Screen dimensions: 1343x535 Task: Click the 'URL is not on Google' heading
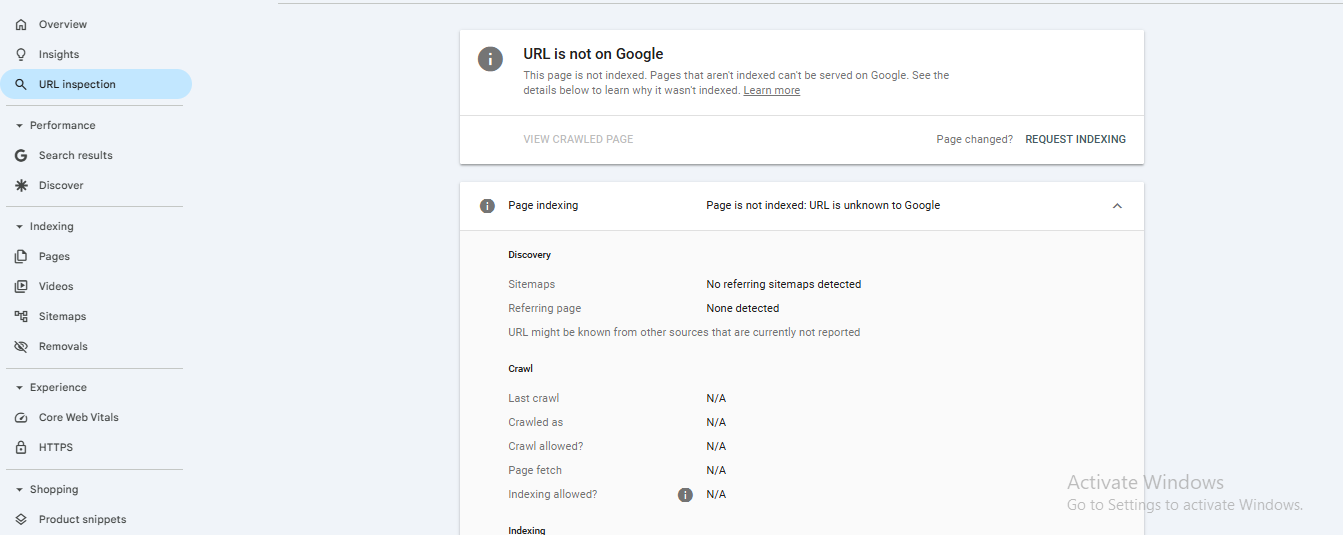coord(593,54)
